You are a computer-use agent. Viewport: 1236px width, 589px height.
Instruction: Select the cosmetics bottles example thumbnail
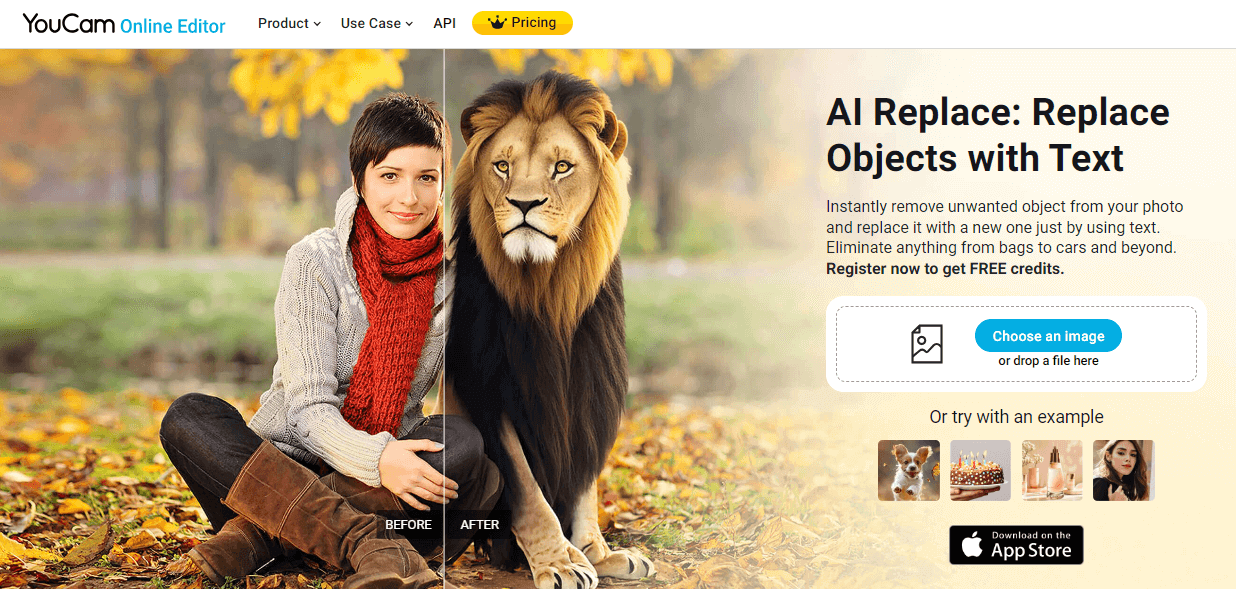point(1052,470)
